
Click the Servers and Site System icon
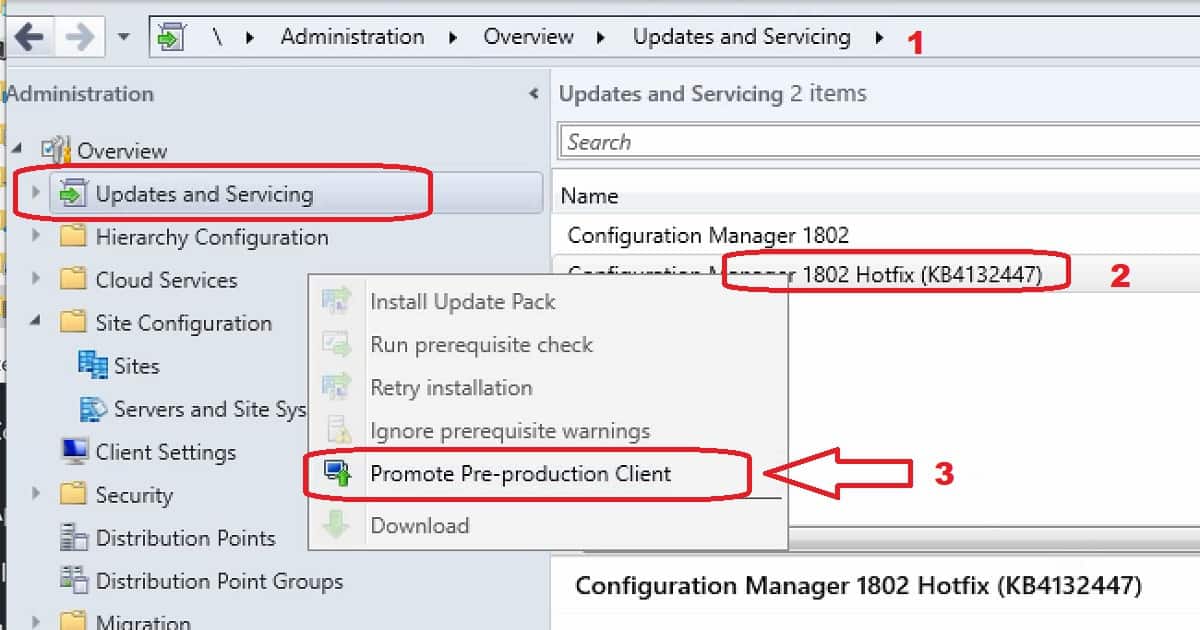point(93,408)
